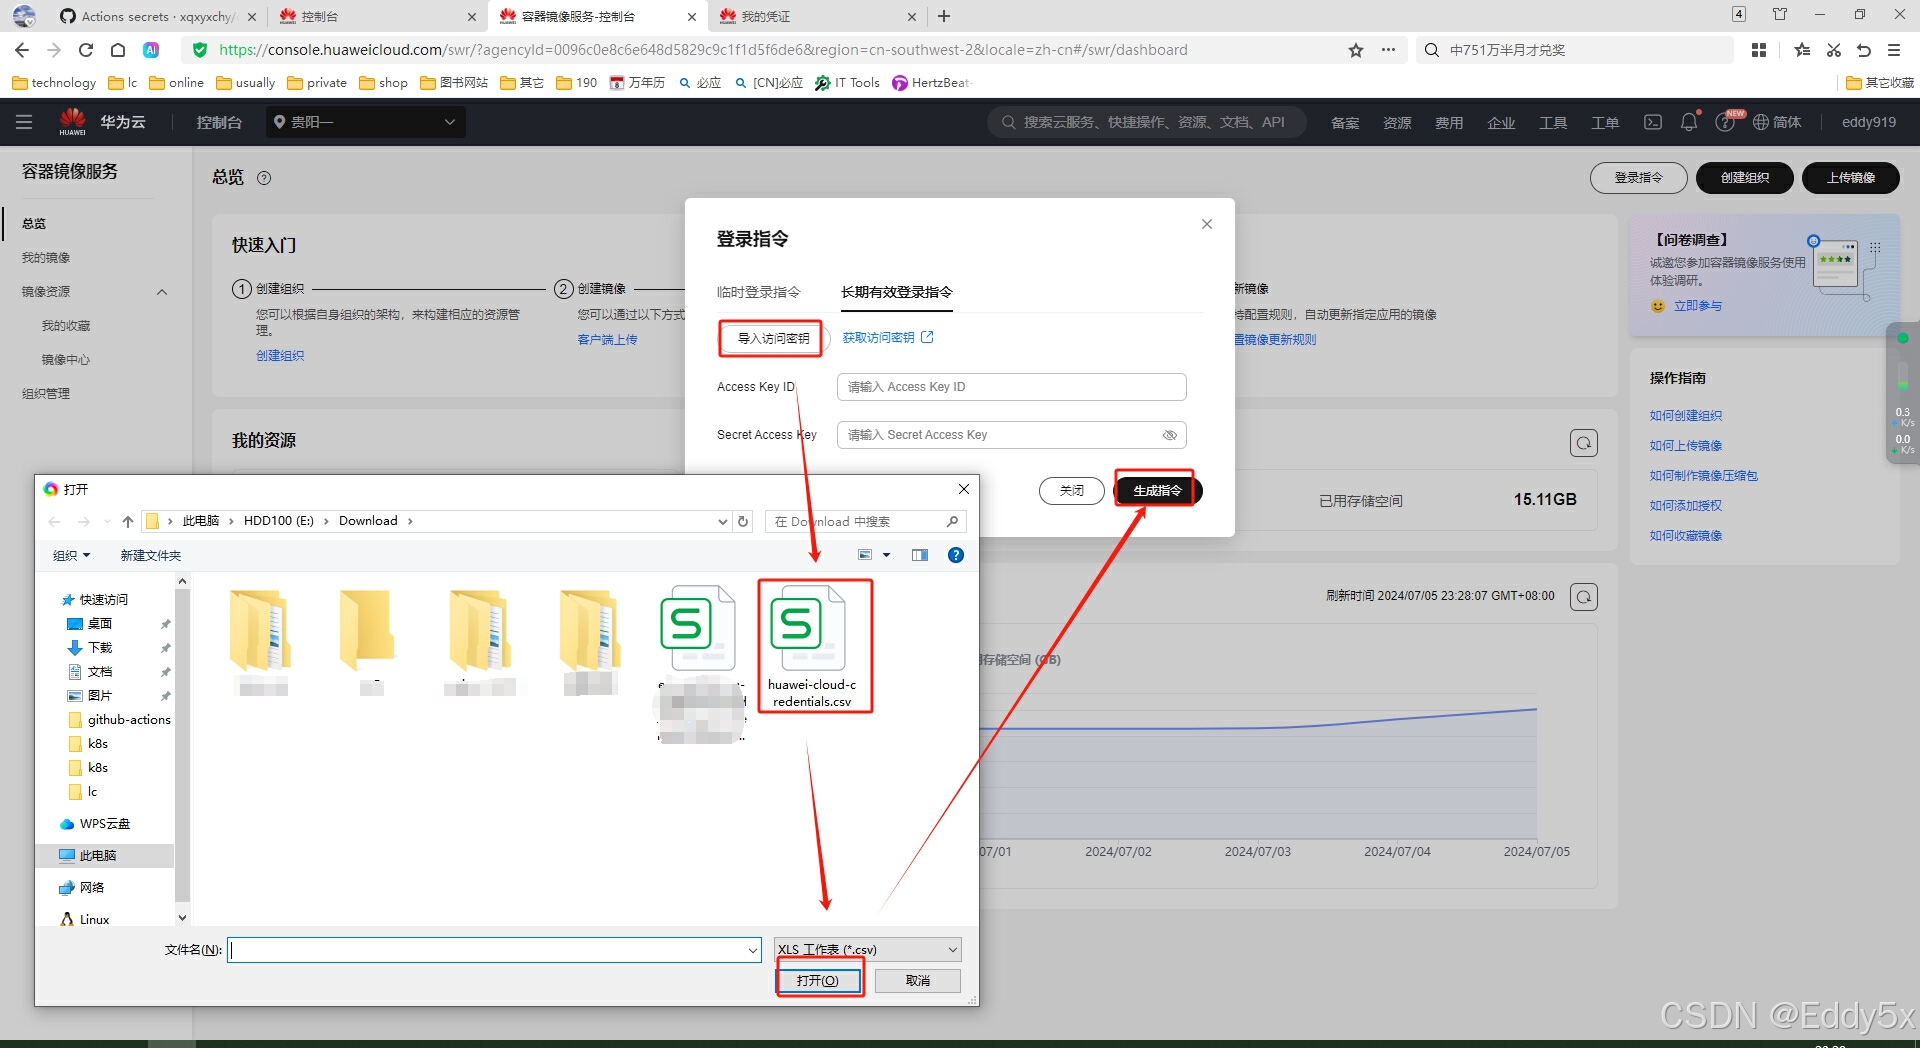
Task: Click the up-folder arrow in file dialog
Action: click(128, 521)
